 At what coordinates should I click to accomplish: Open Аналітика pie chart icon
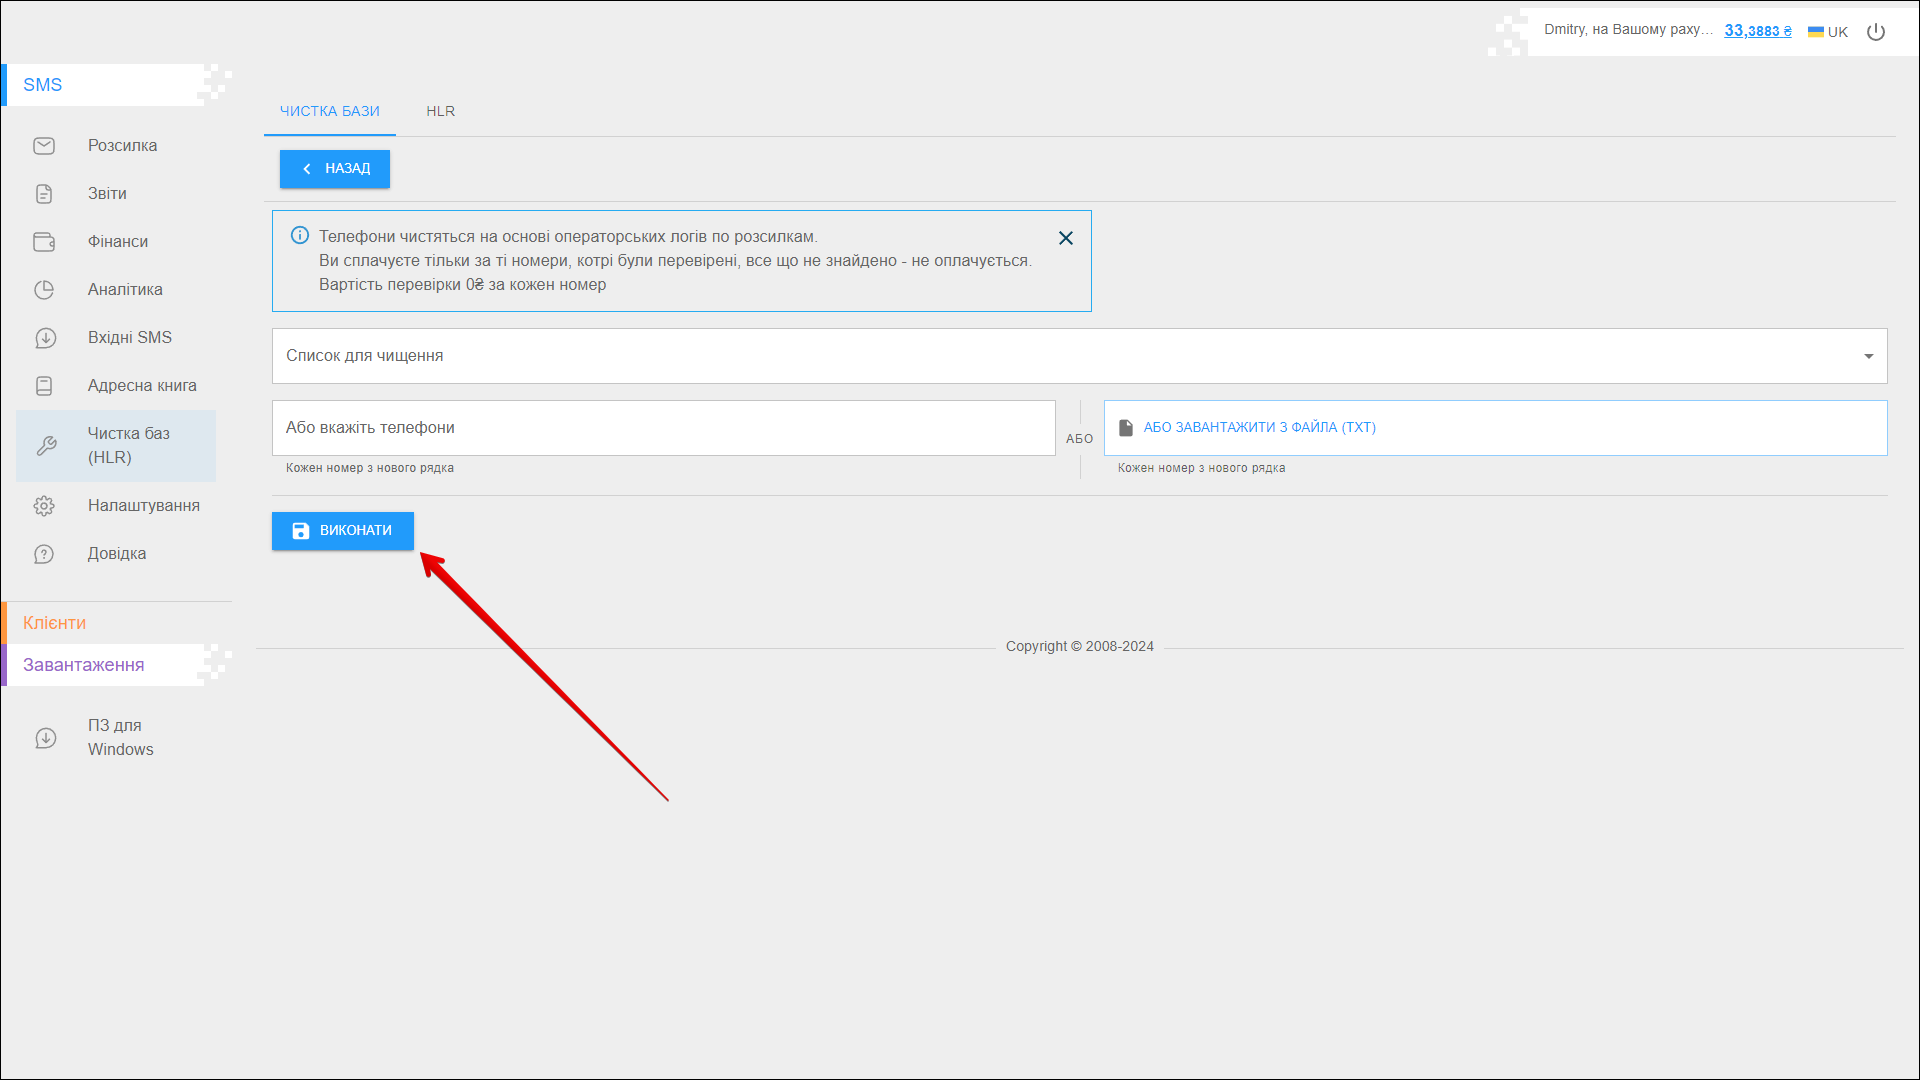pyautogui.click(x=44, y=290)
